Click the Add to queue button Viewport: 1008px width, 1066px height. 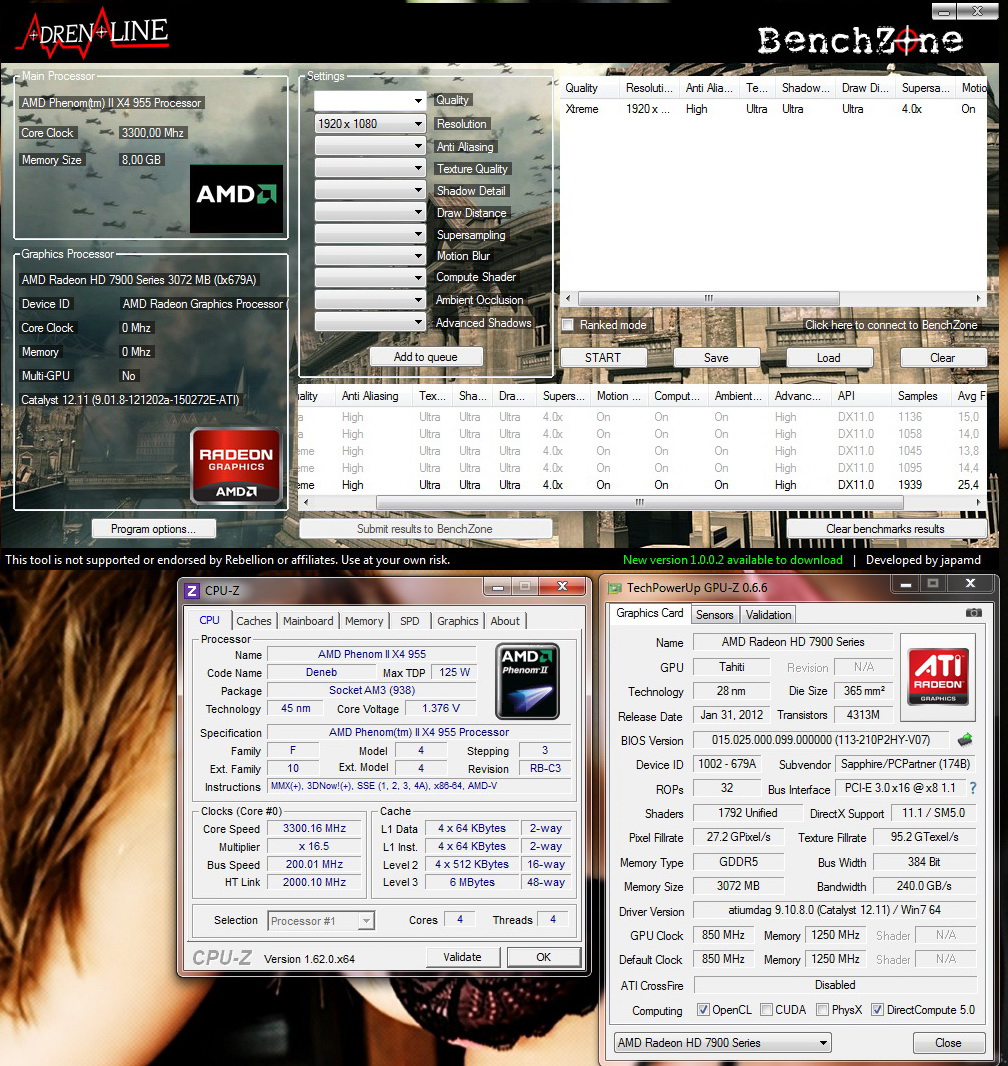[426, 357]
